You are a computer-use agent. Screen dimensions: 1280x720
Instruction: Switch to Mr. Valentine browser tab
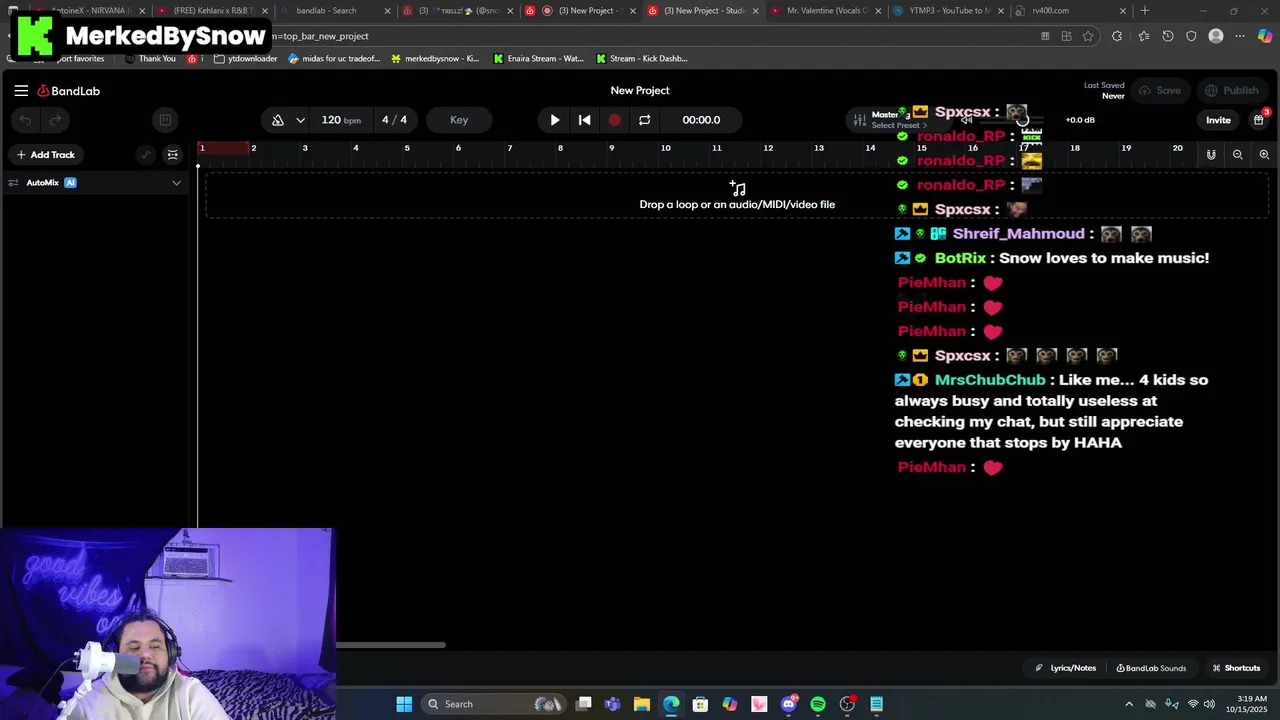point(825,11)
